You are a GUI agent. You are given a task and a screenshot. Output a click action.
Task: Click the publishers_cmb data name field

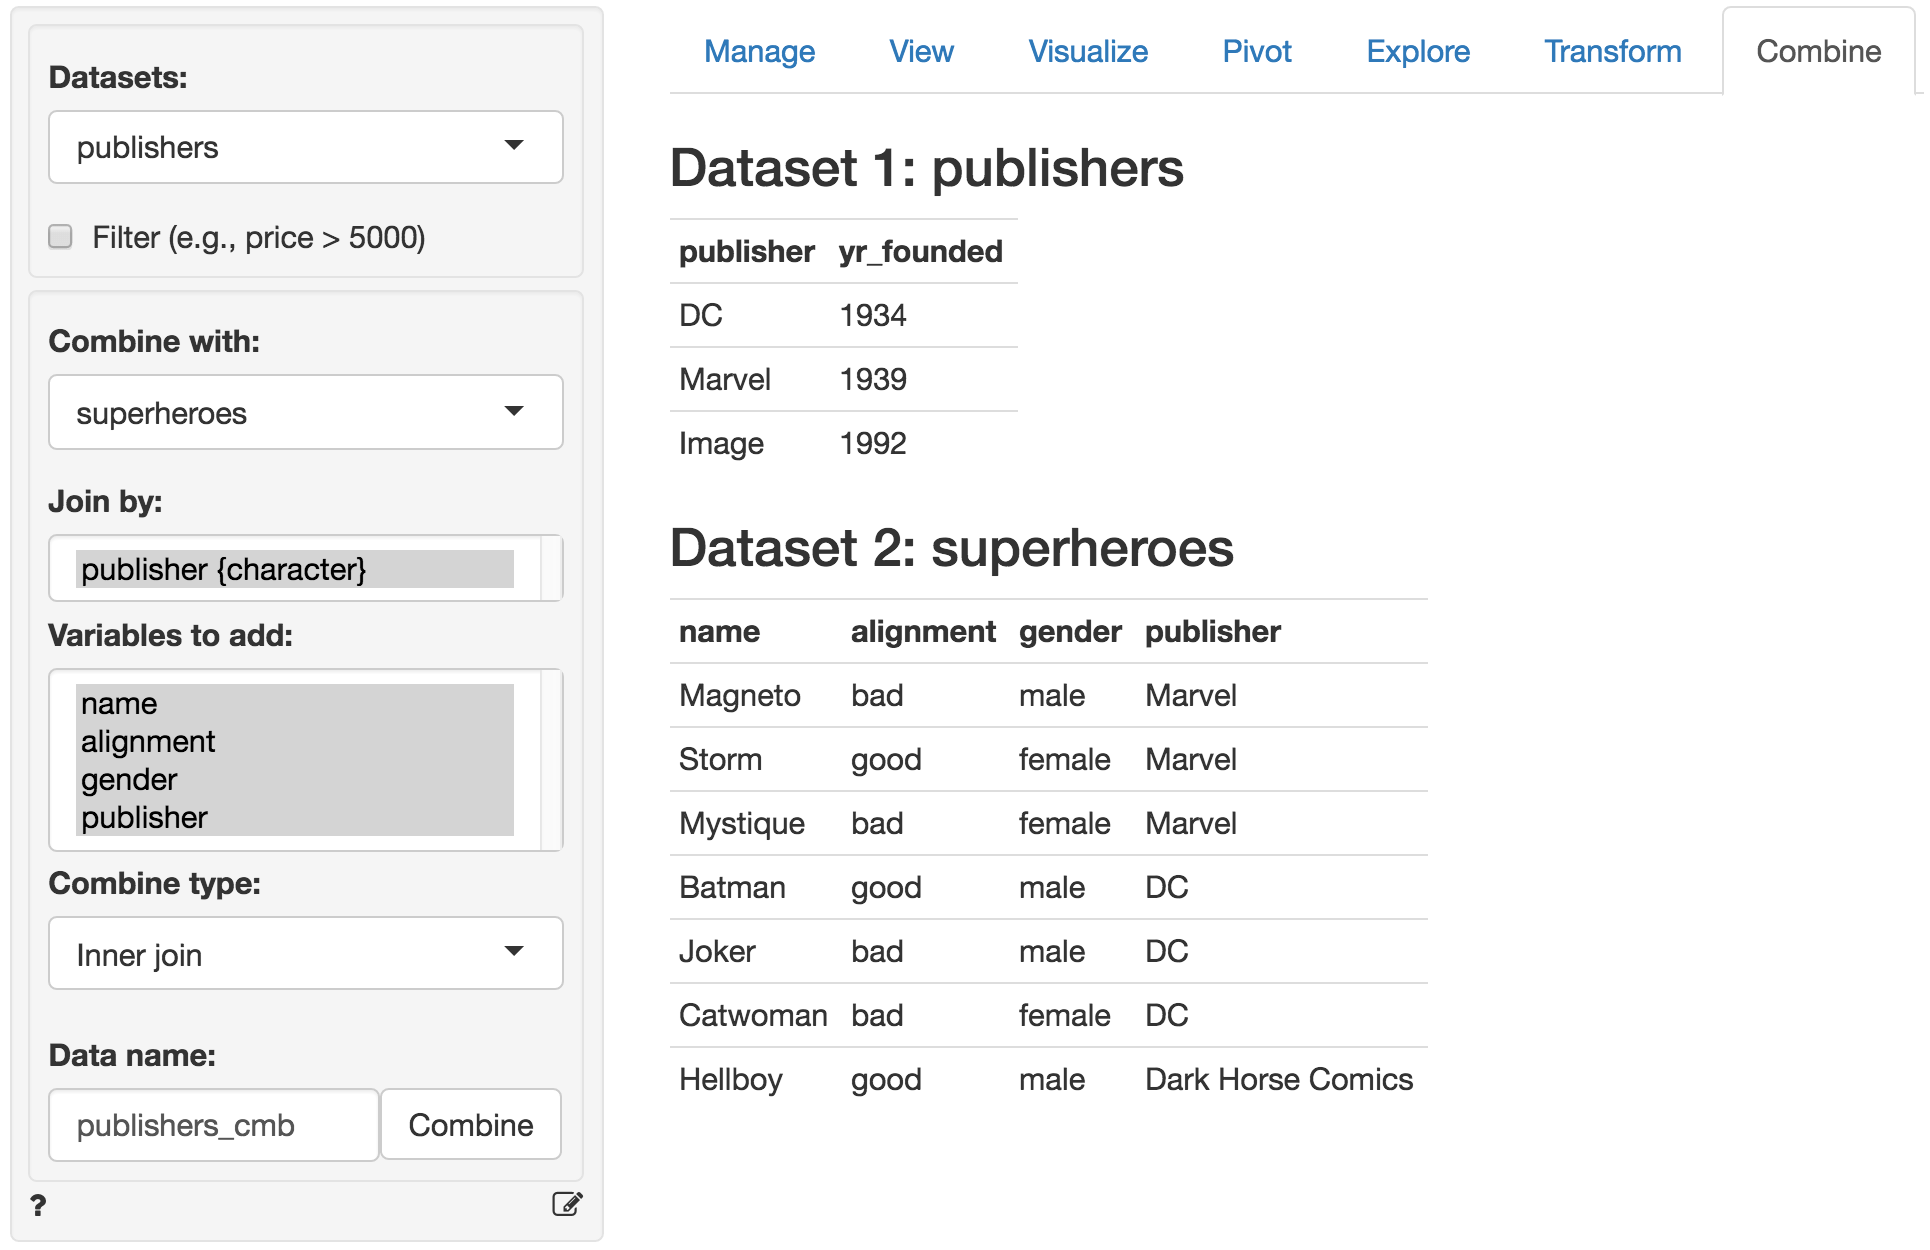[214, 1125]
